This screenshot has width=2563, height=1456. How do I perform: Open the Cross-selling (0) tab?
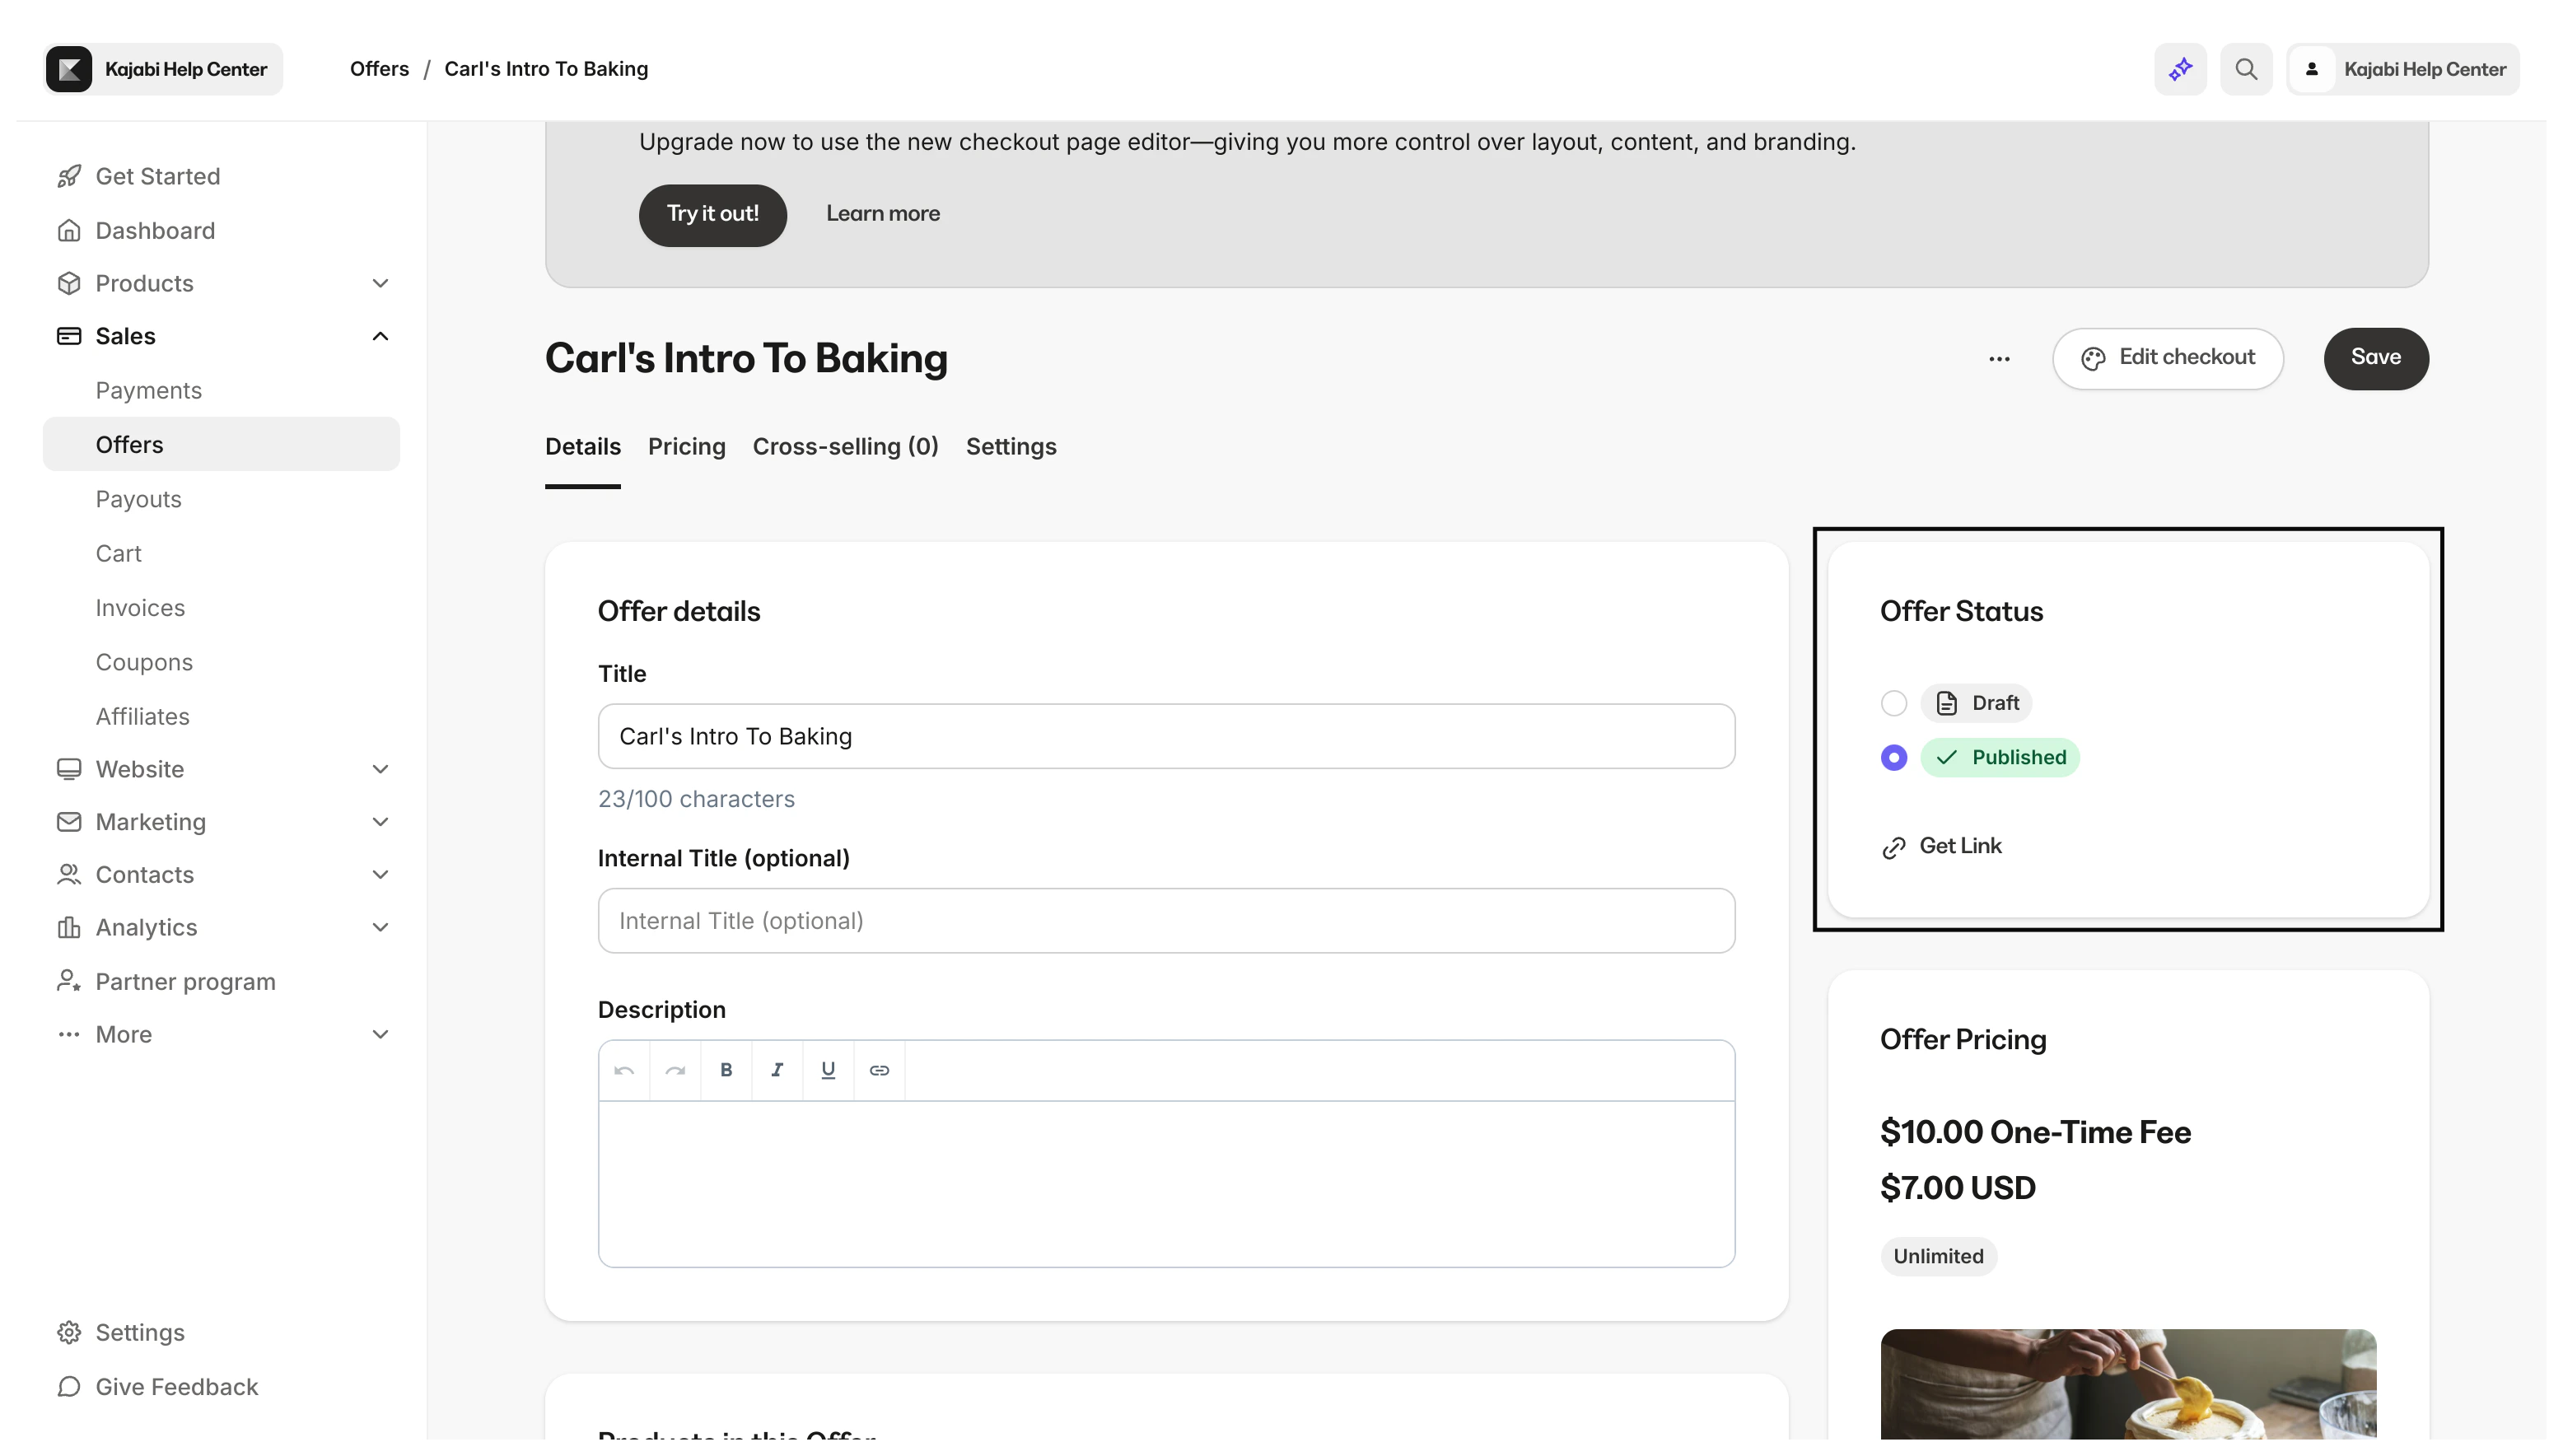pyautogui.click(x=845, y=447)
